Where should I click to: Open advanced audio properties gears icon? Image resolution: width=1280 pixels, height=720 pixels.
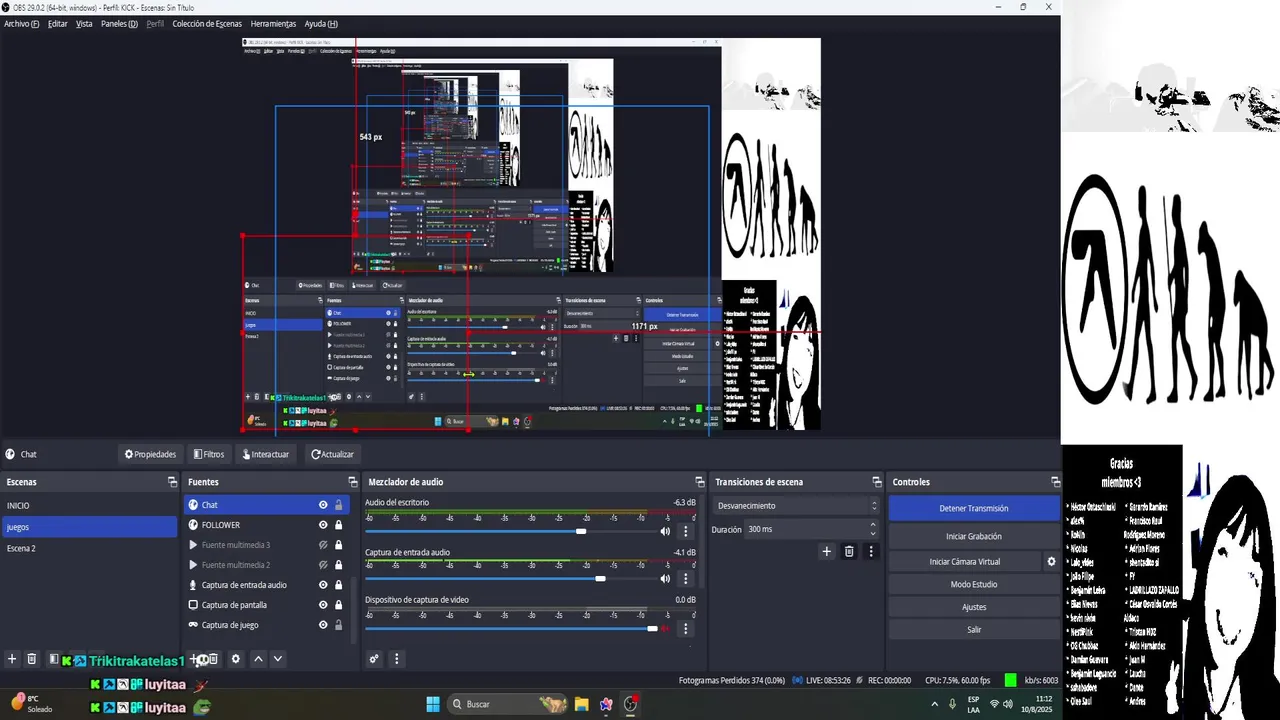click(374, 659)
